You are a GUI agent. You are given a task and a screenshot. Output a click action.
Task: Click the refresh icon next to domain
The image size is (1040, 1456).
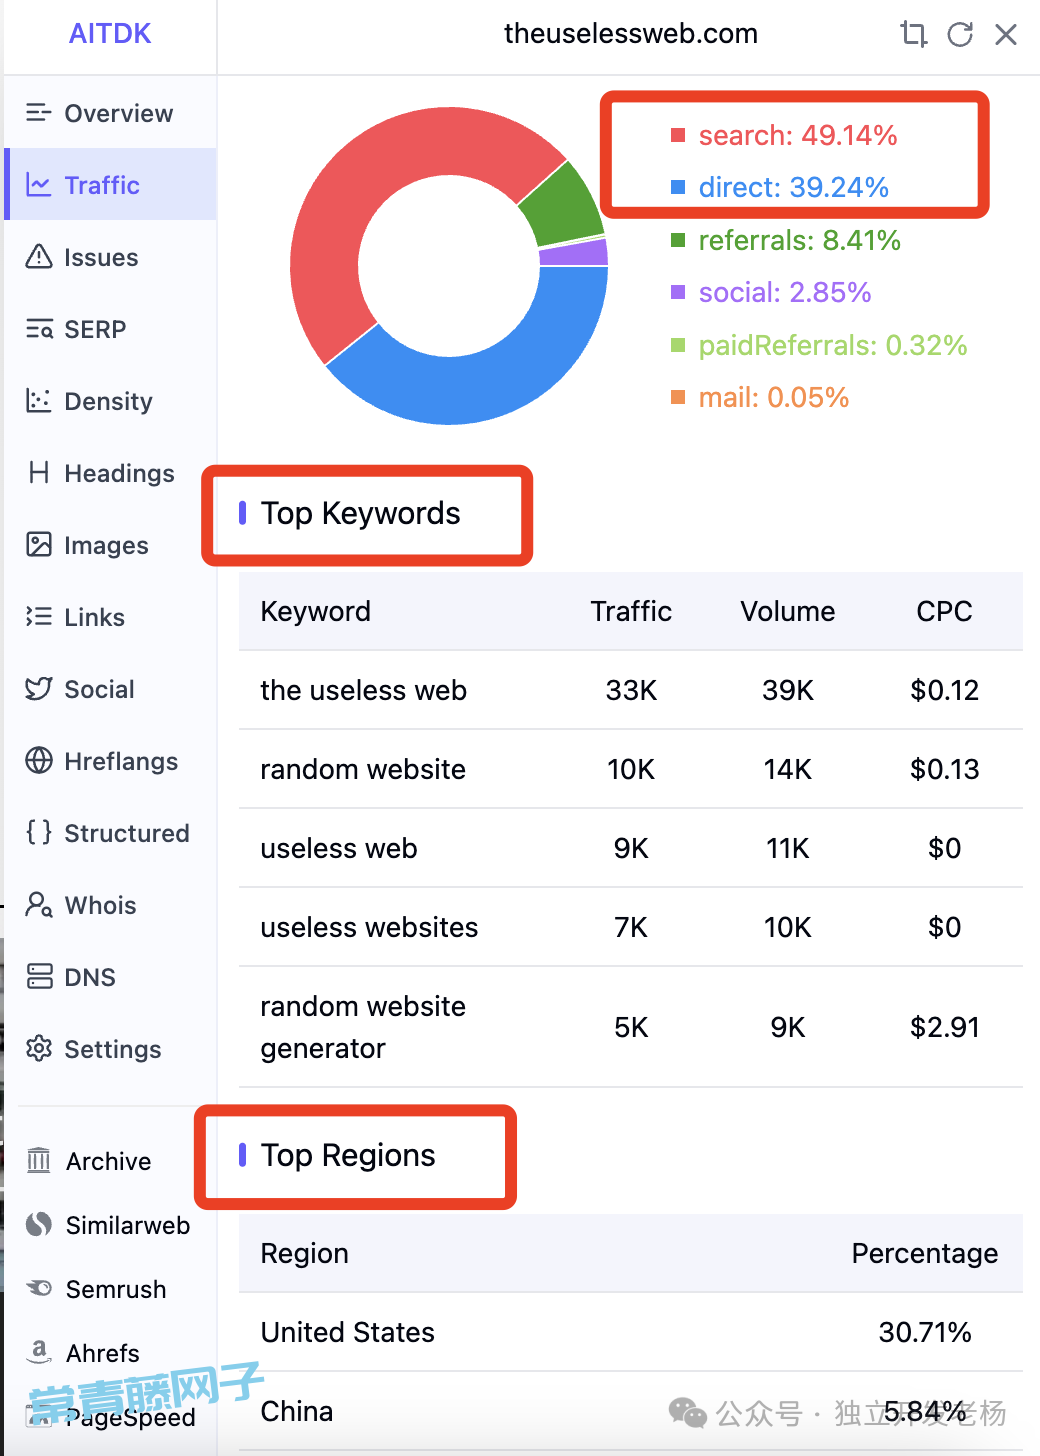[960, 34]
